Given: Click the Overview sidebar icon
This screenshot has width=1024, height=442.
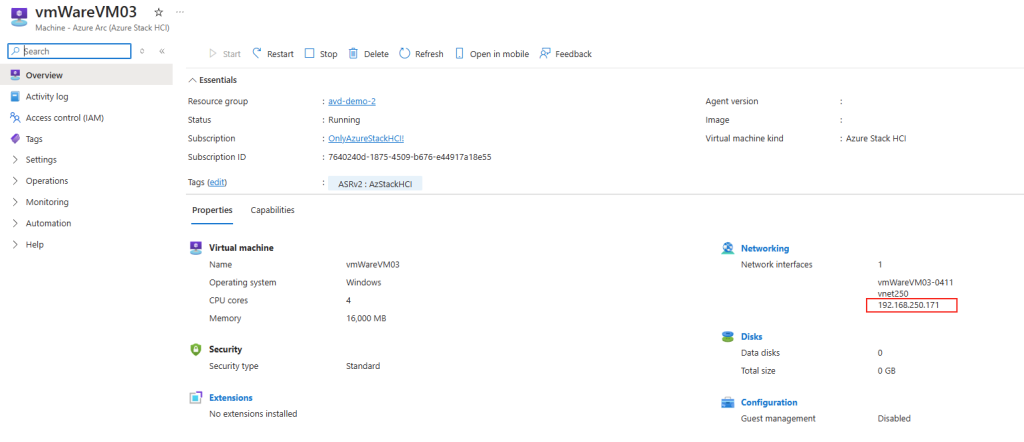Looking at the screenshot, I should click(15, 75).
